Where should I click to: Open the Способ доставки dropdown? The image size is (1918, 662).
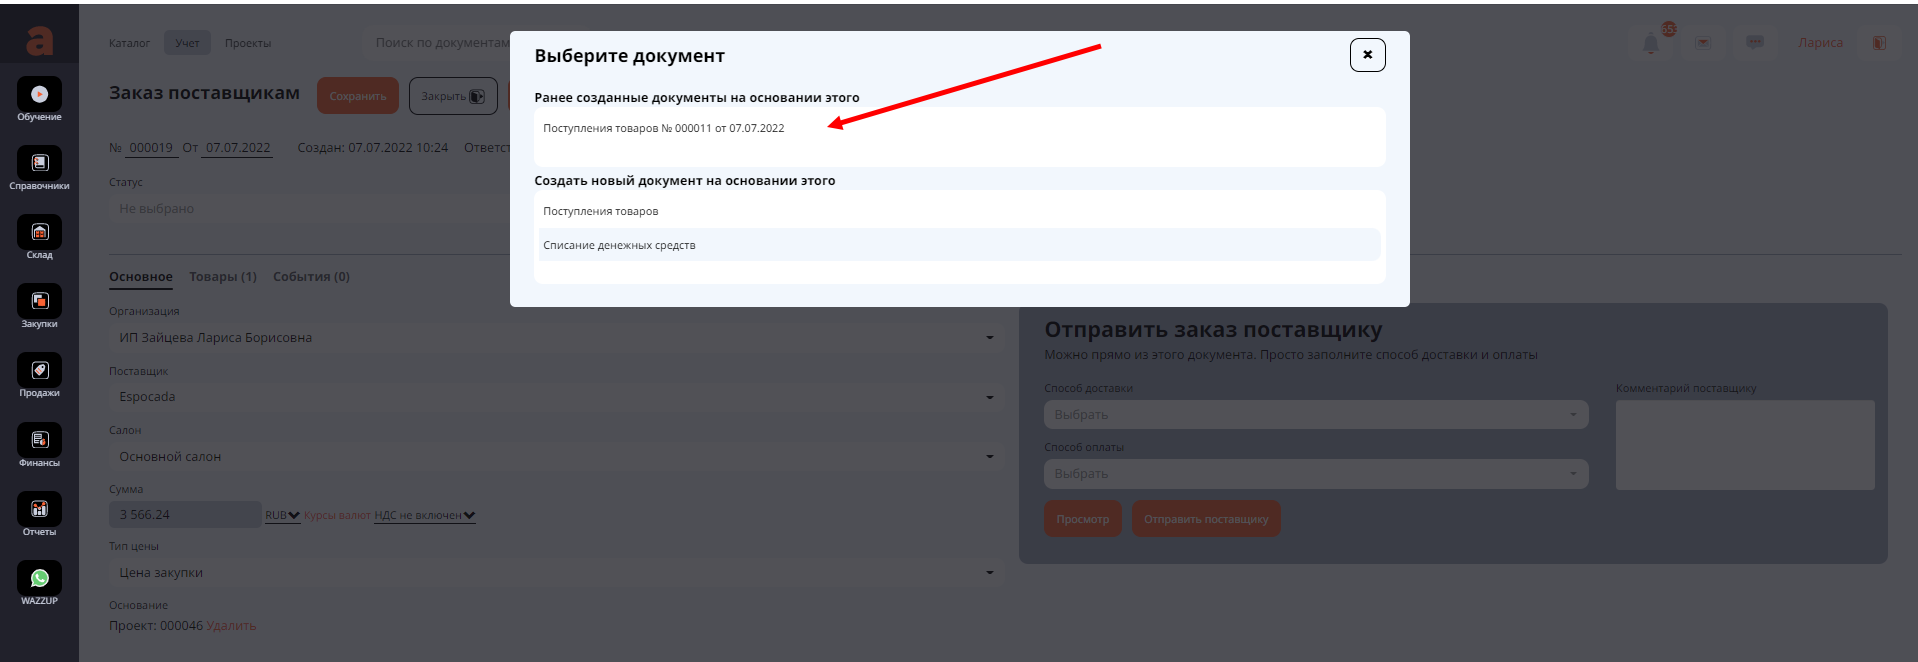(1315, 415)
